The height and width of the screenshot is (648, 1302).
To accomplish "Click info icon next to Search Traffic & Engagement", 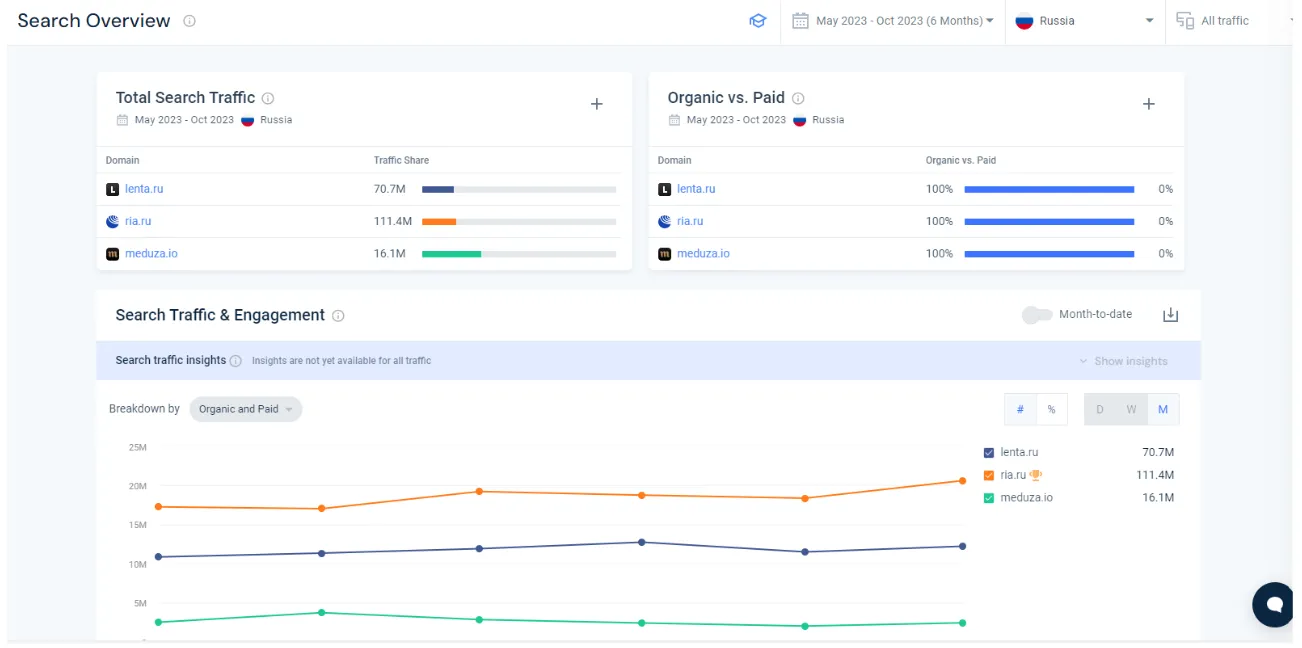I will [338, 316].
